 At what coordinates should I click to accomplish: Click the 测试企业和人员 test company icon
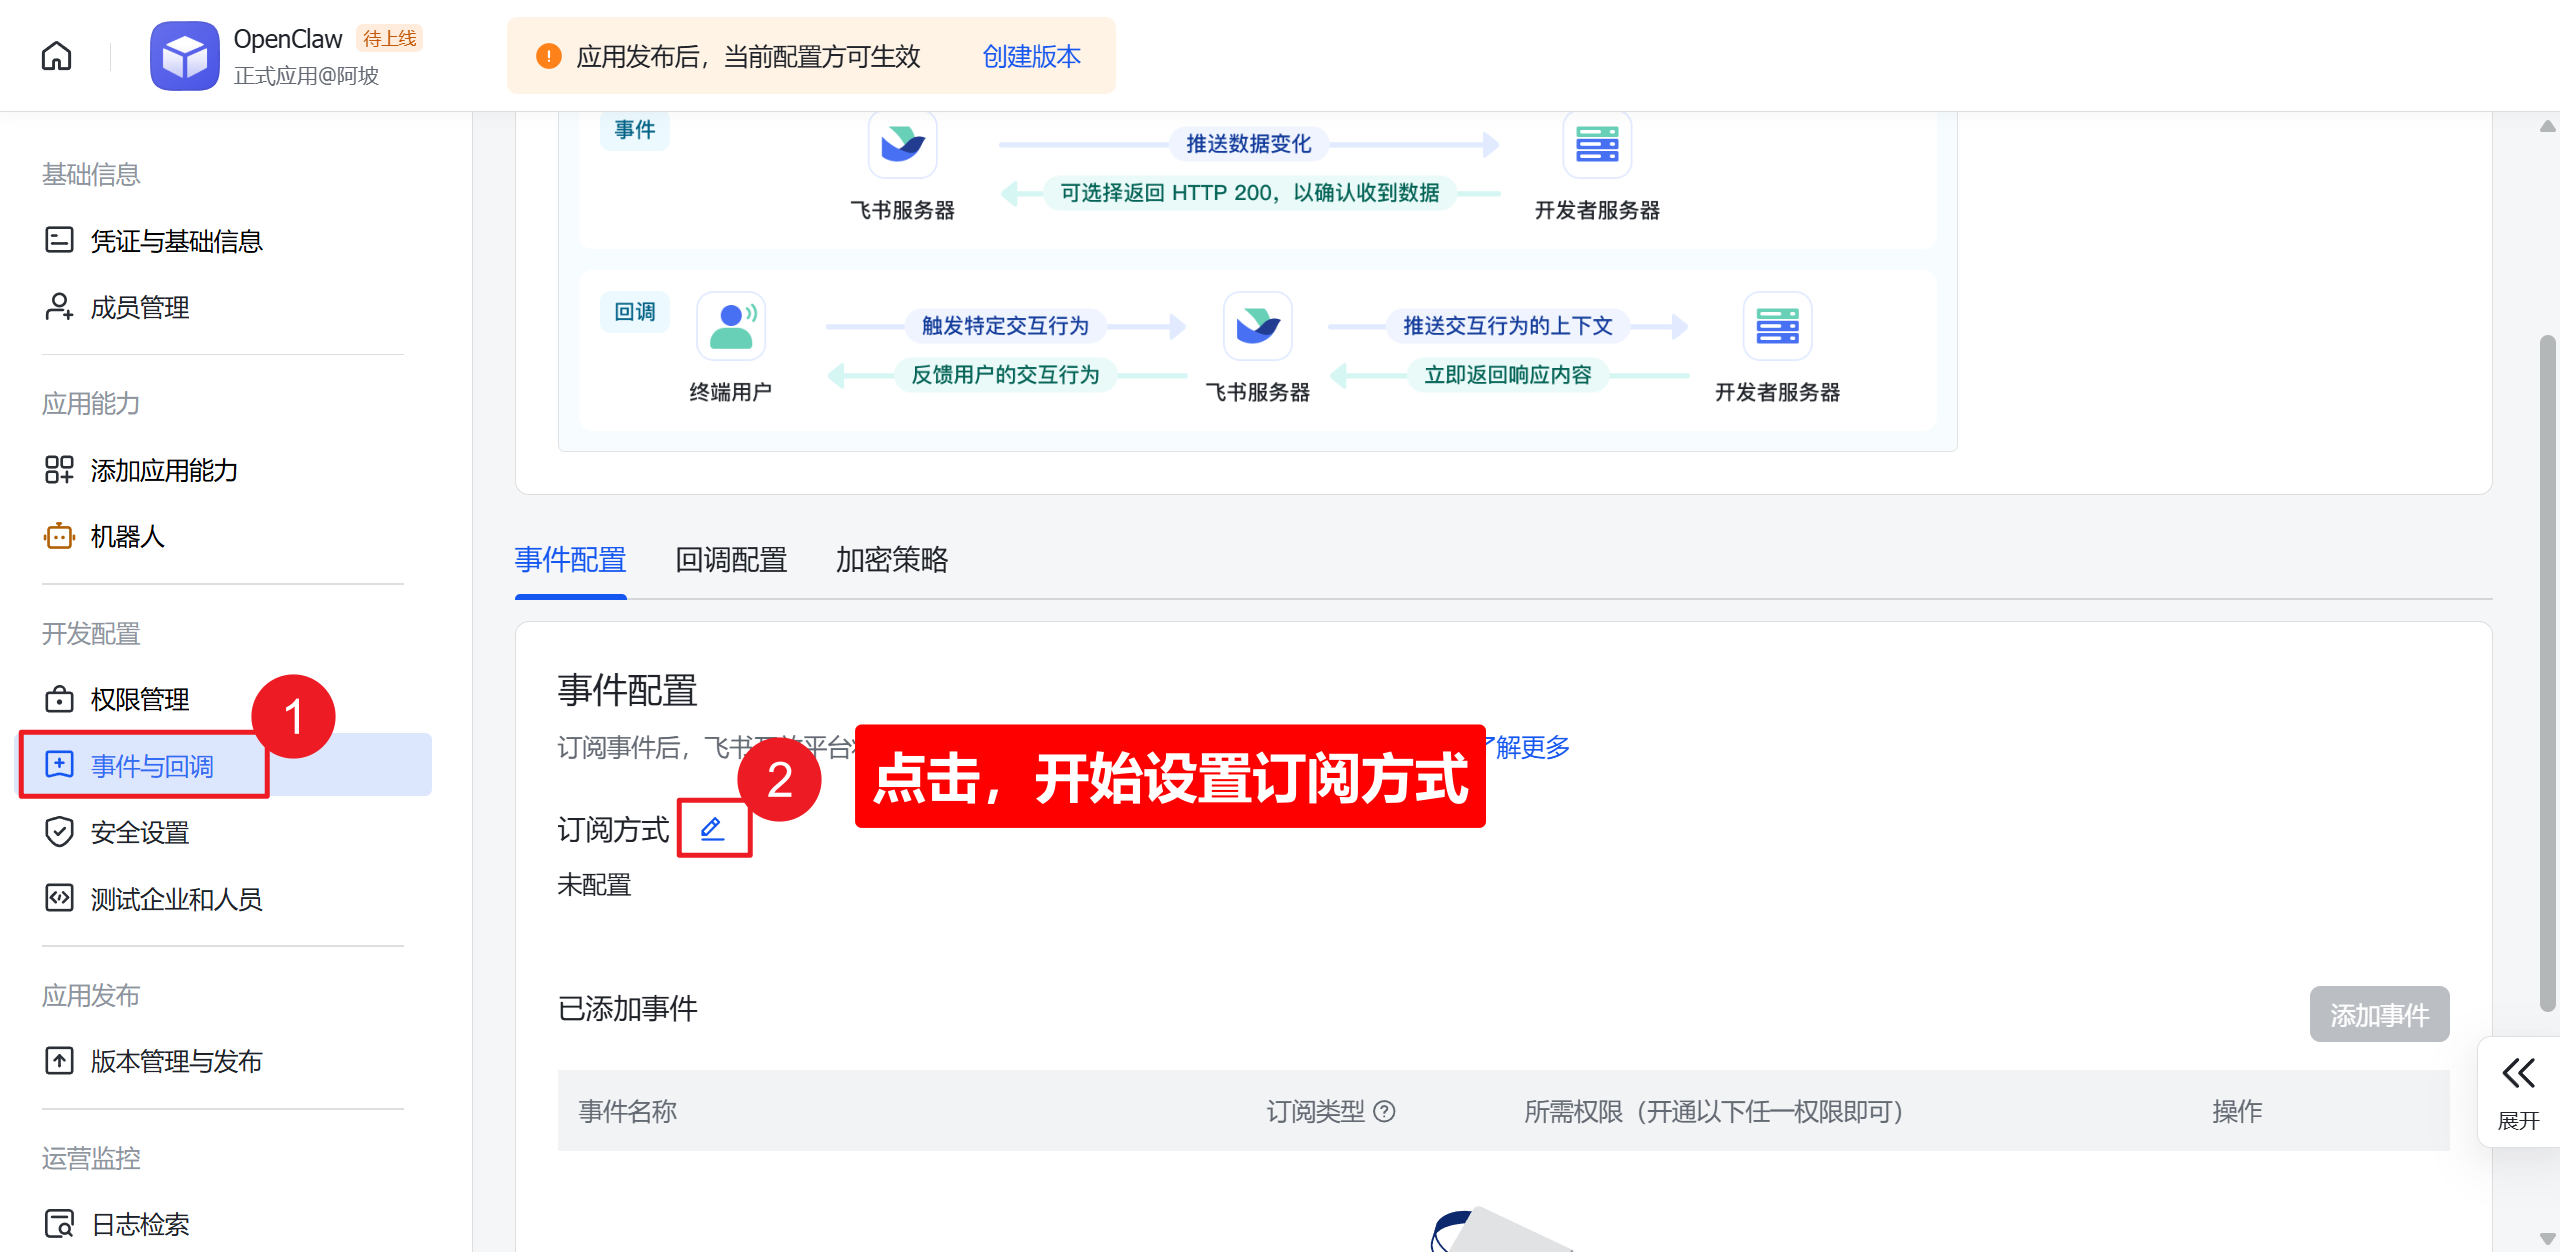coord(59,898)
